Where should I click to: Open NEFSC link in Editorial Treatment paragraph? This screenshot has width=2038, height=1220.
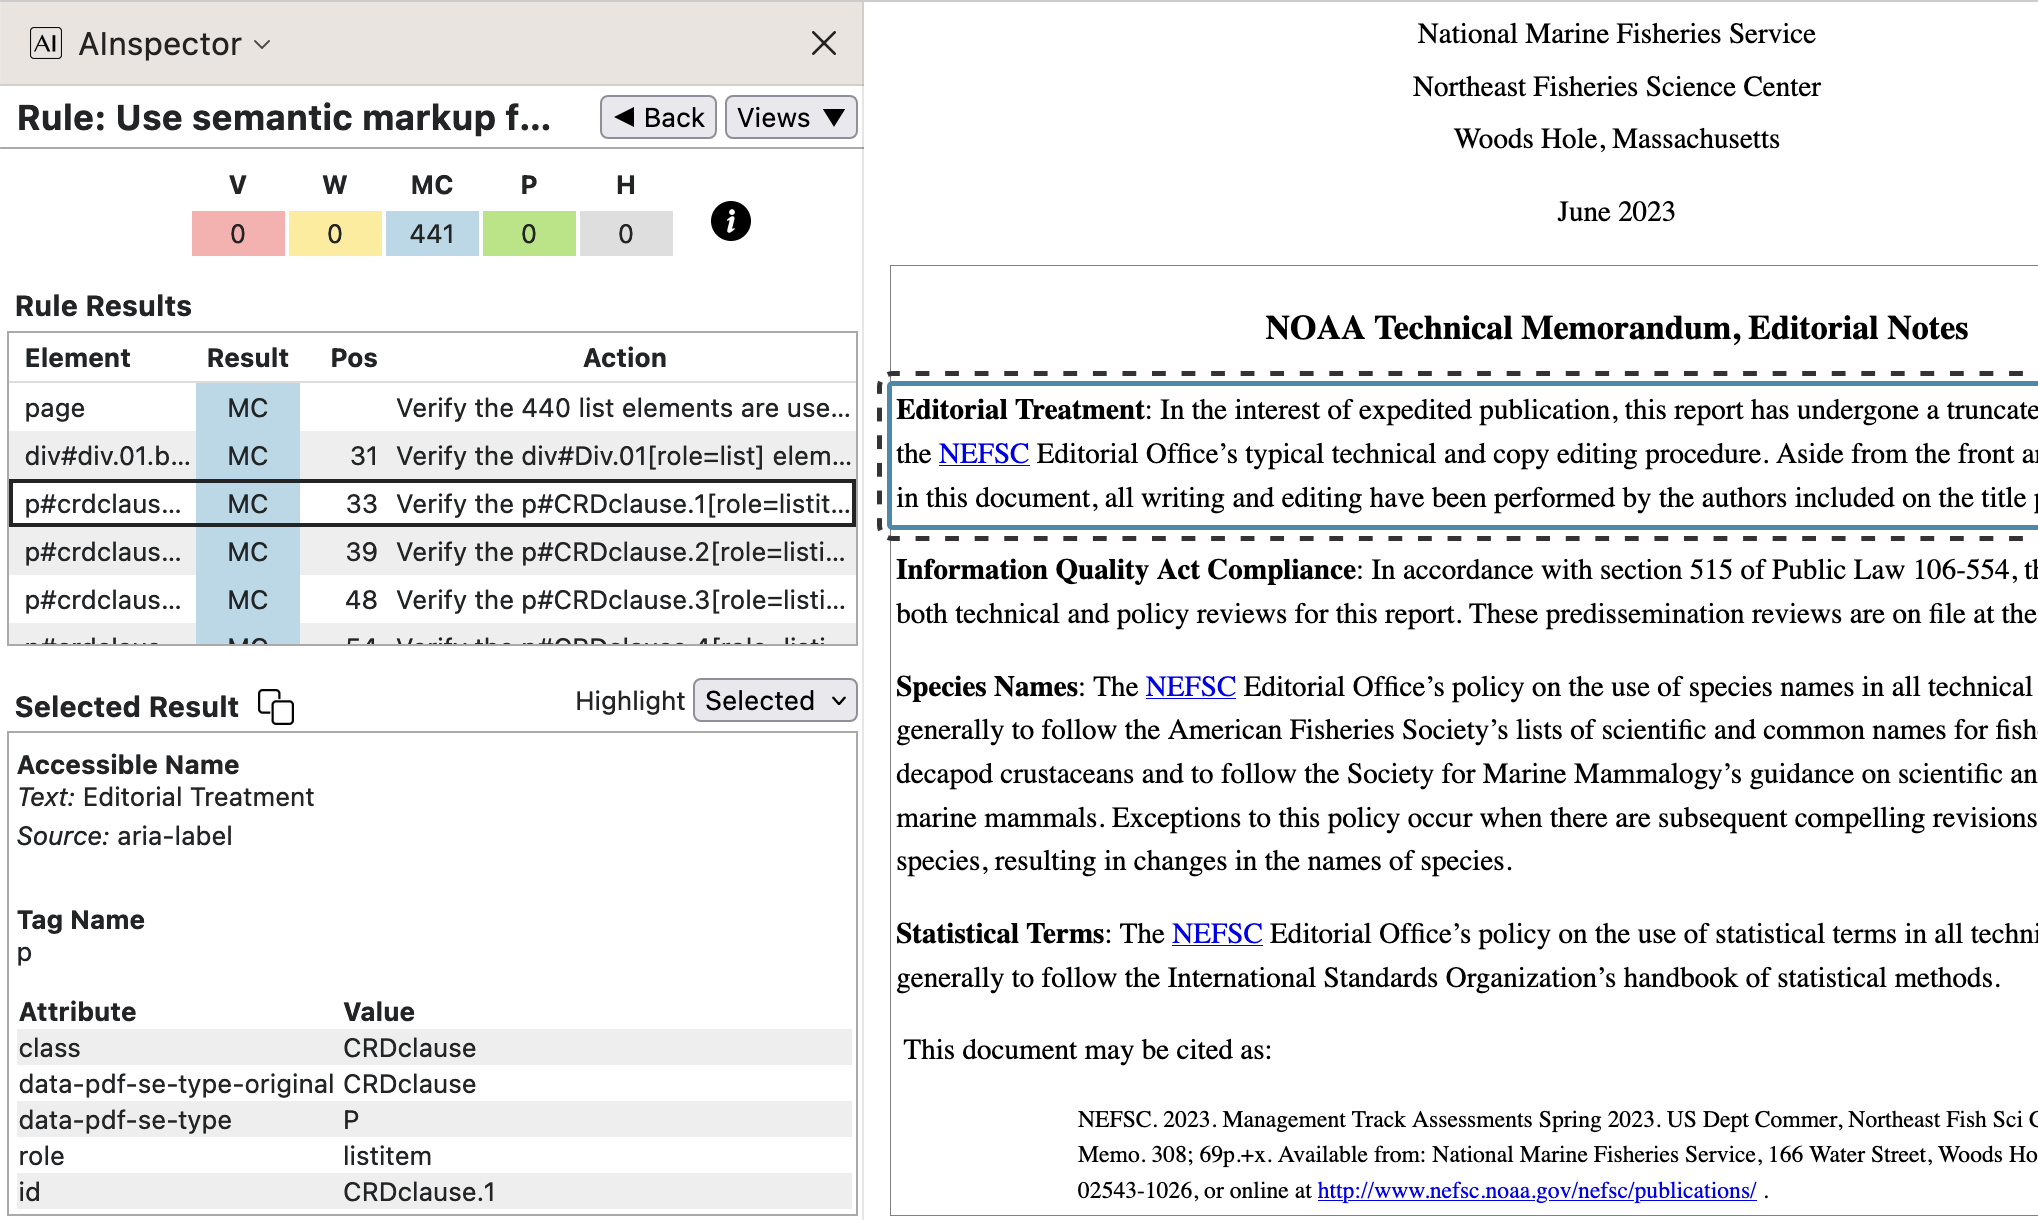[983, 454]
